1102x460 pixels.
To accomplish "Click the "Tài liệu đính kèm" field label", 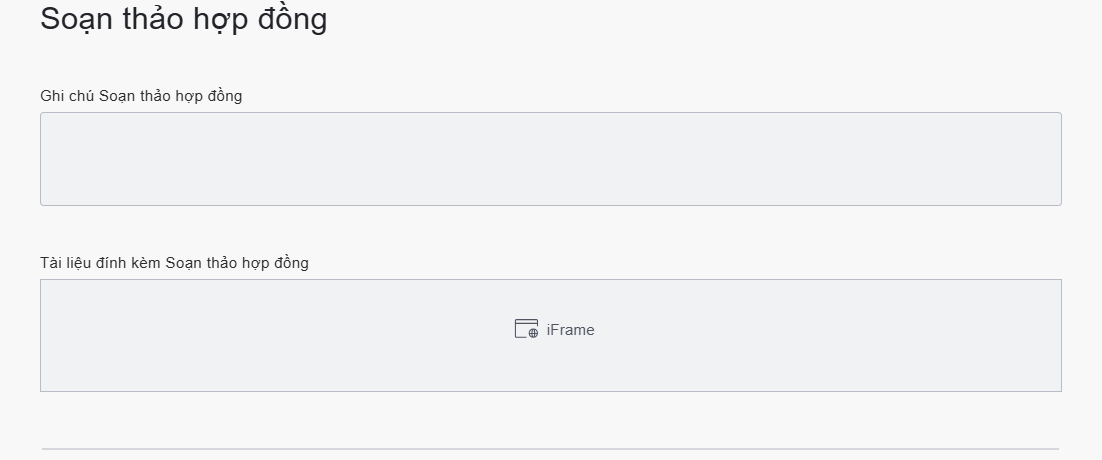I will (x=174, y=263).
